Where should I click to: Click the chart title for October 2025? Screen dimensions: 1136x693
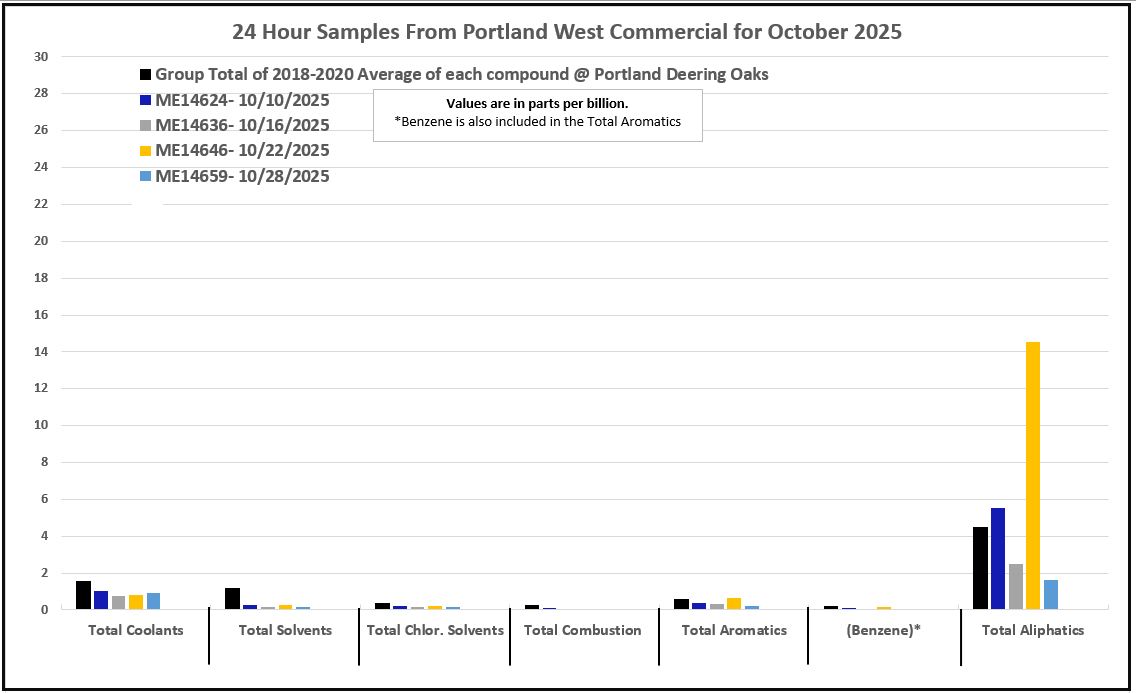coord(567,32)
